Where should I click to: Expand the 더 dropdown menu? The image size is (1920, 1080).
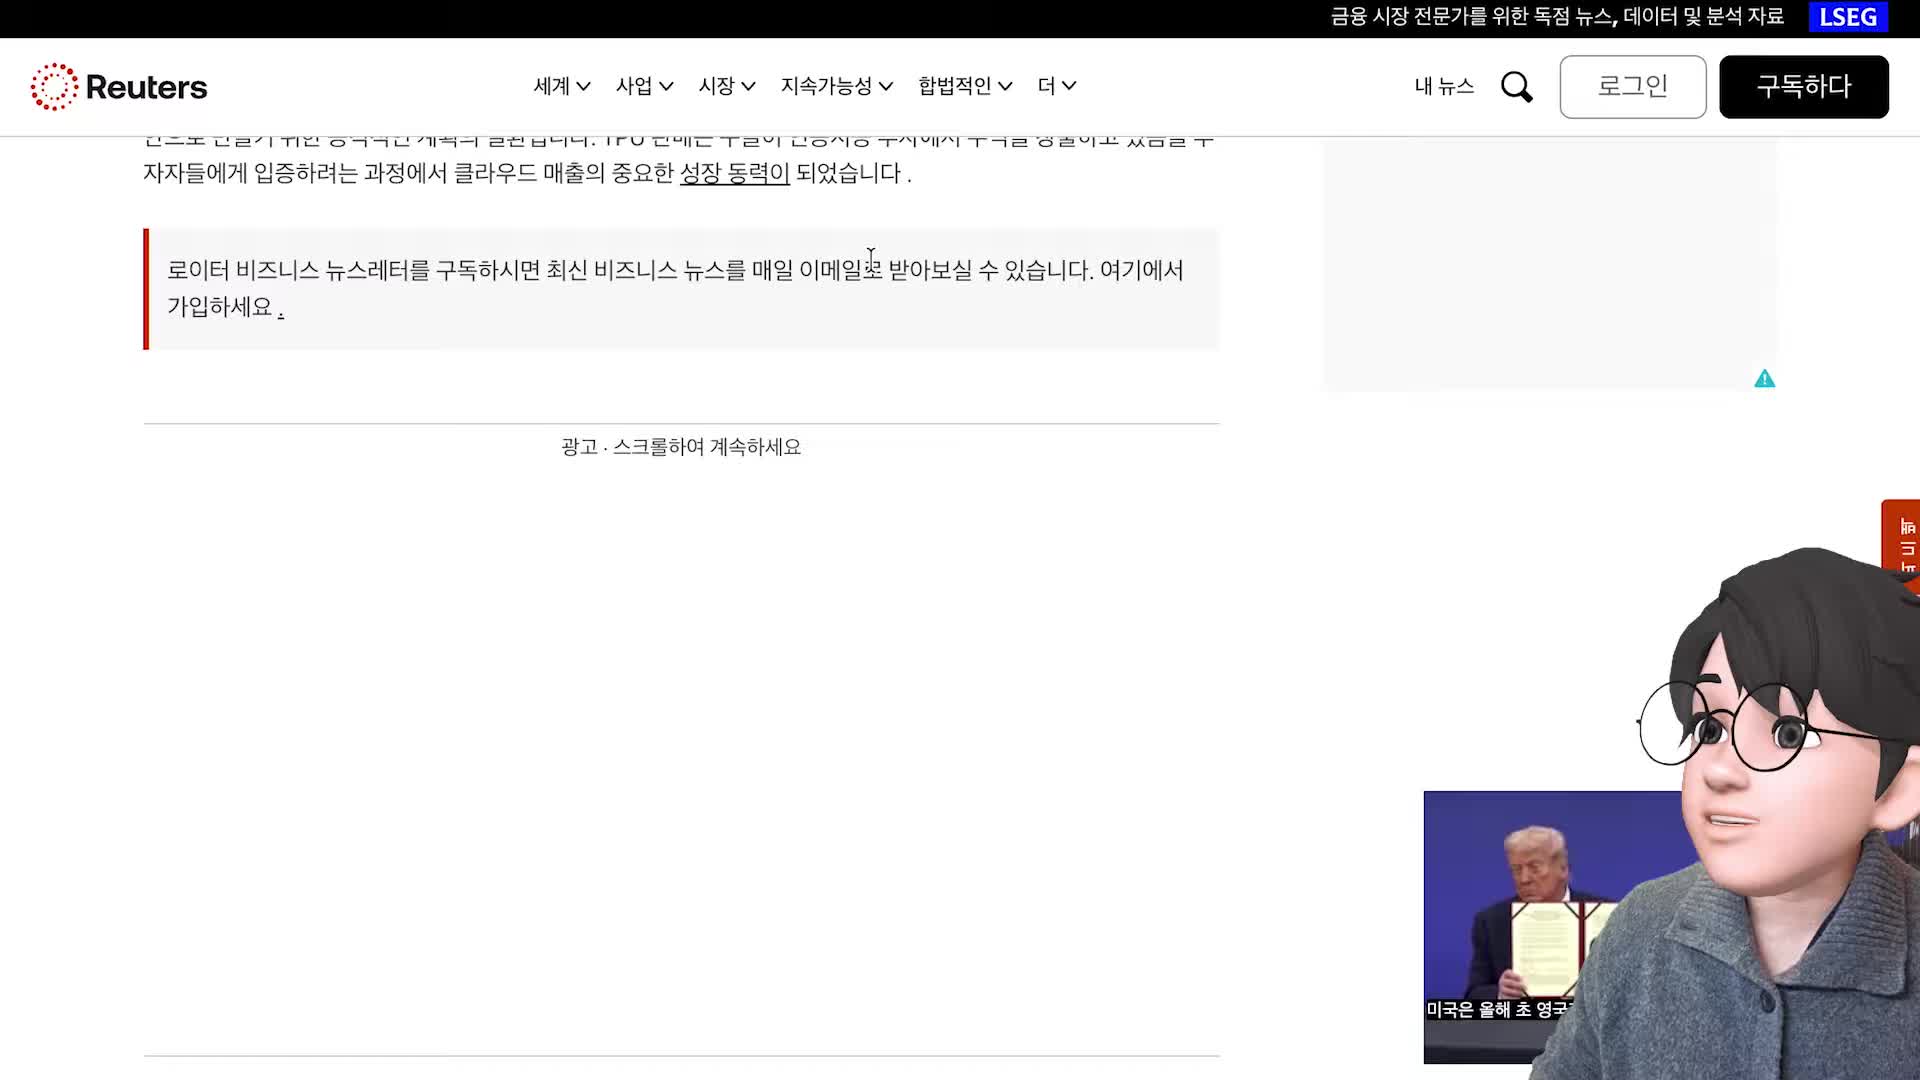click(1056, 86)
